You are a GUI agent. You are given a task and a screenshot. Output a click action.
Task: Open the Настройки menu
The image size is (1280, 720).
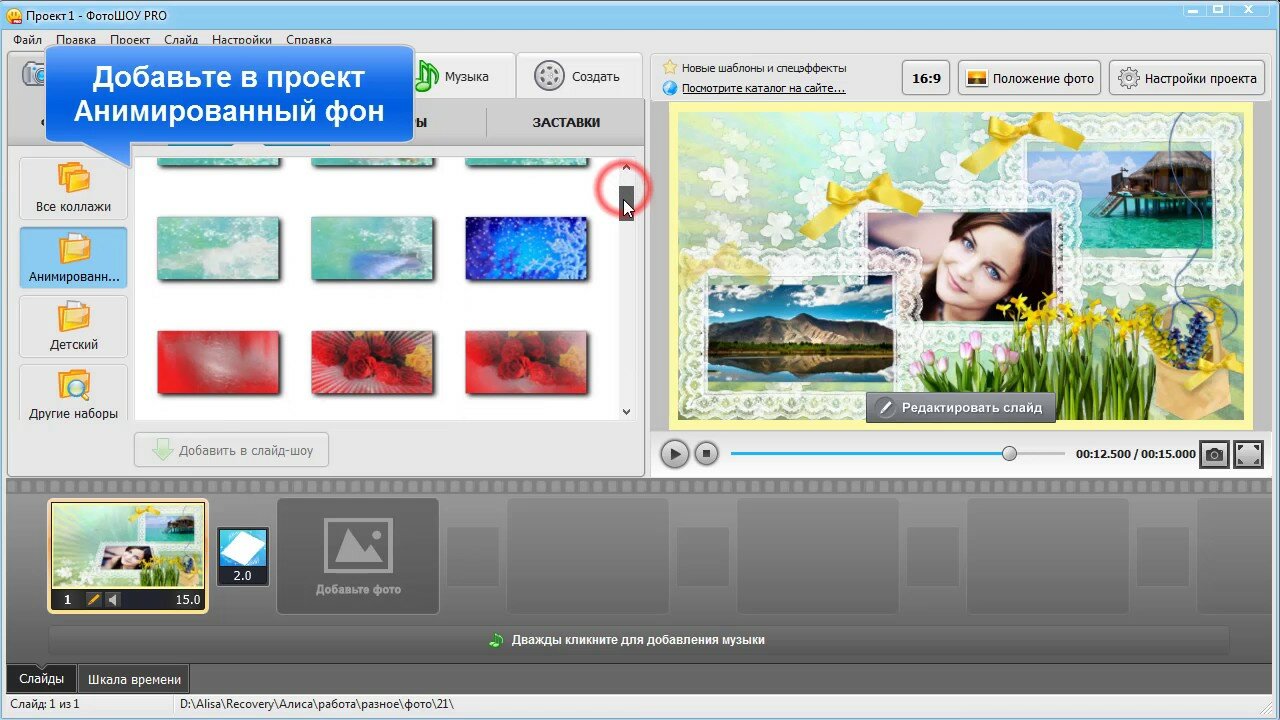click(x=242, y=40)
